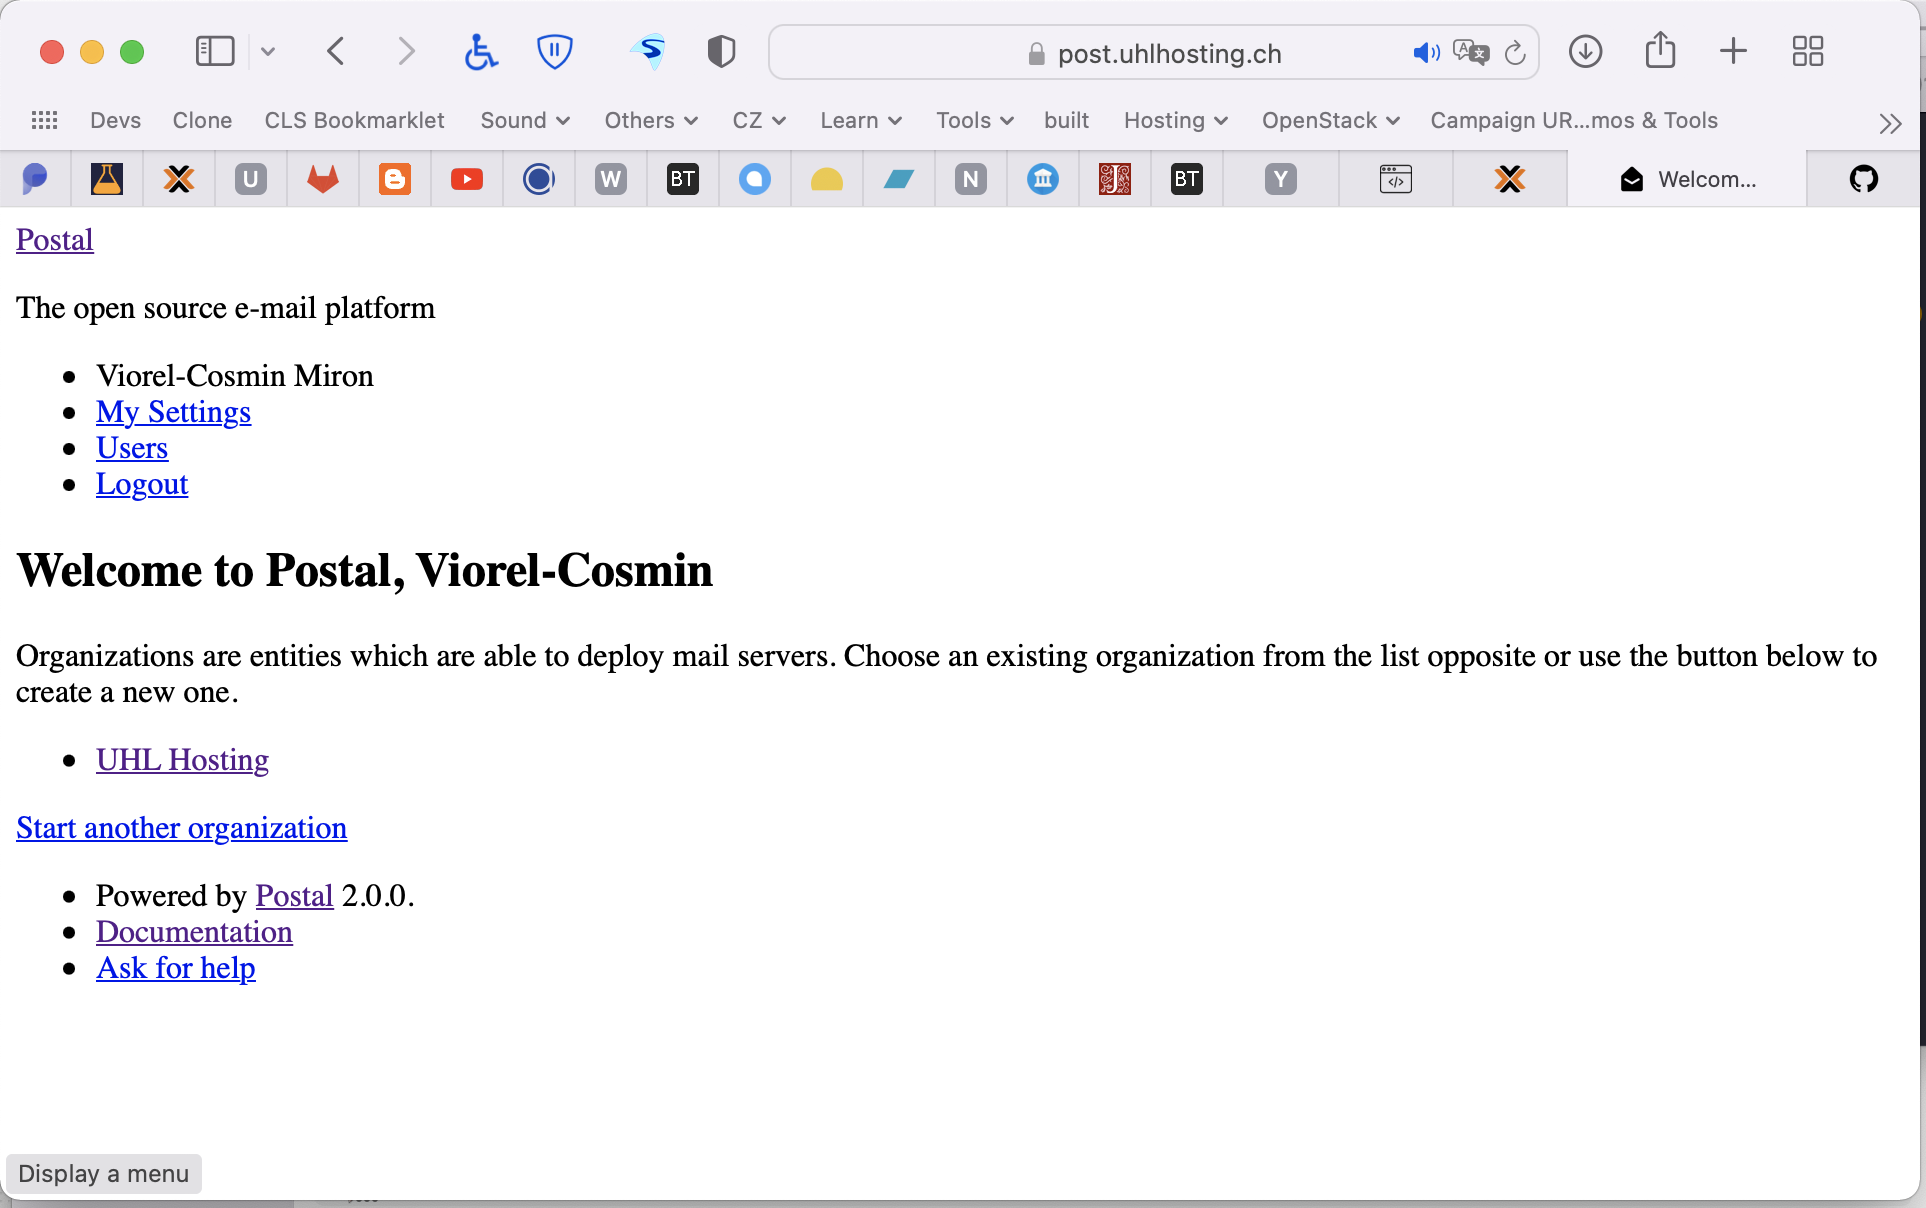
Task: Open the My Settings link
Action: [x=173, y=412]
